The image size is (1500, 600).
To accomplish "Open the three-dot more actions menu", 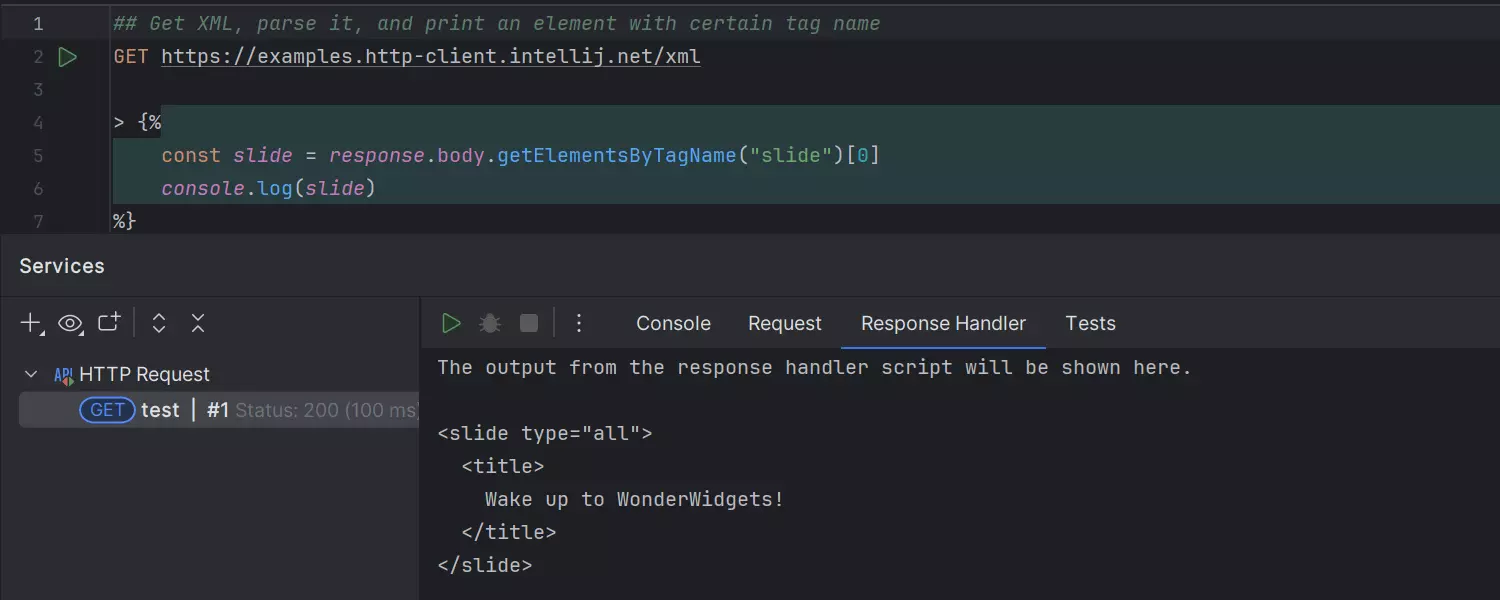I will point(578,323).
